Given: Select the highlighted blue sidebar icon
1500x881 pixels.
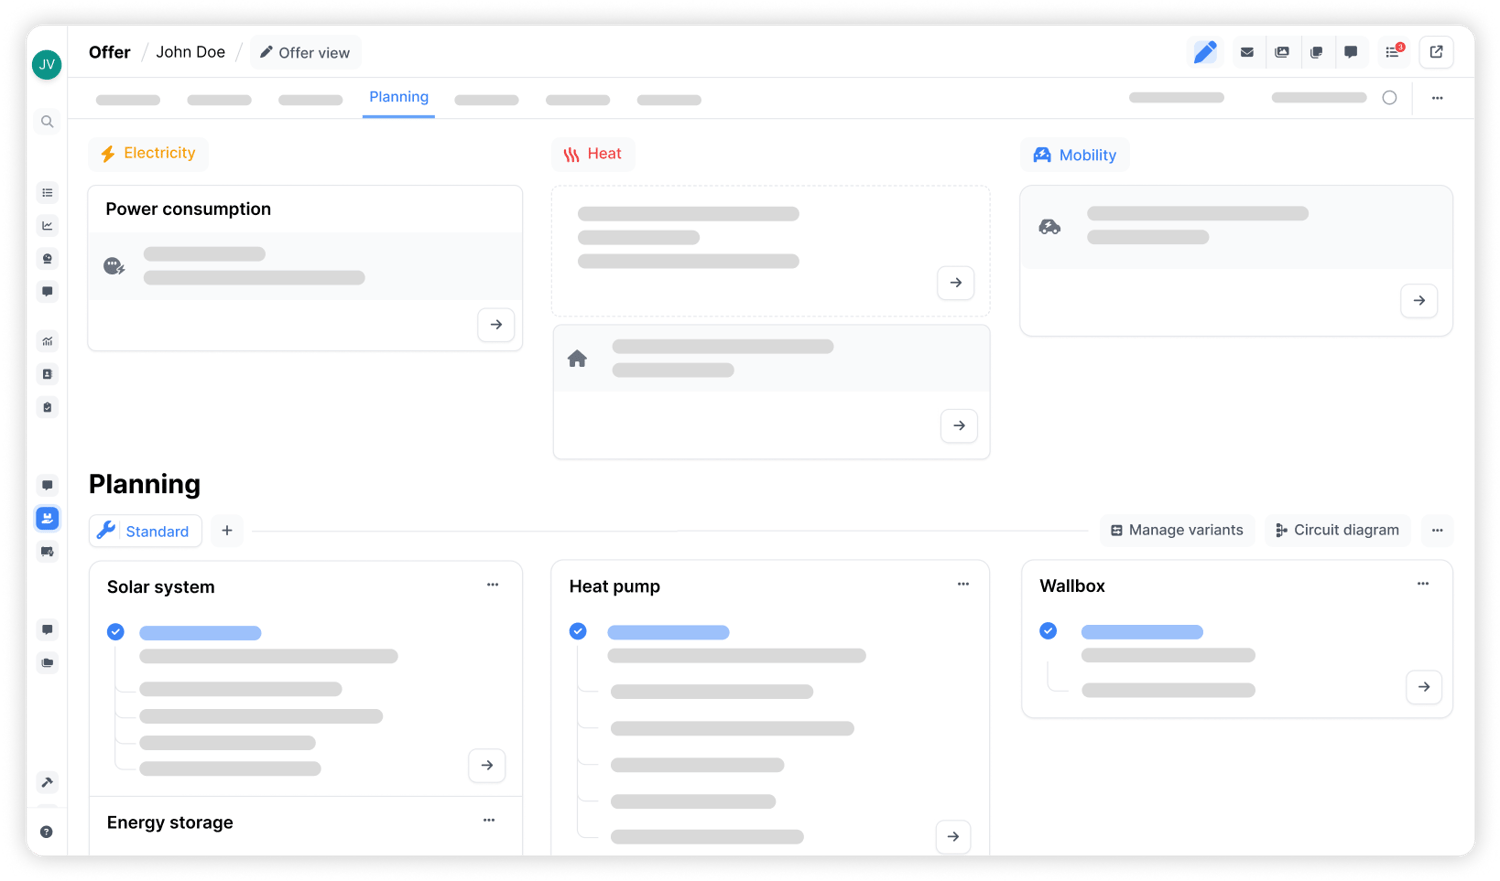Looking at the screenshot, I should 47,518.
